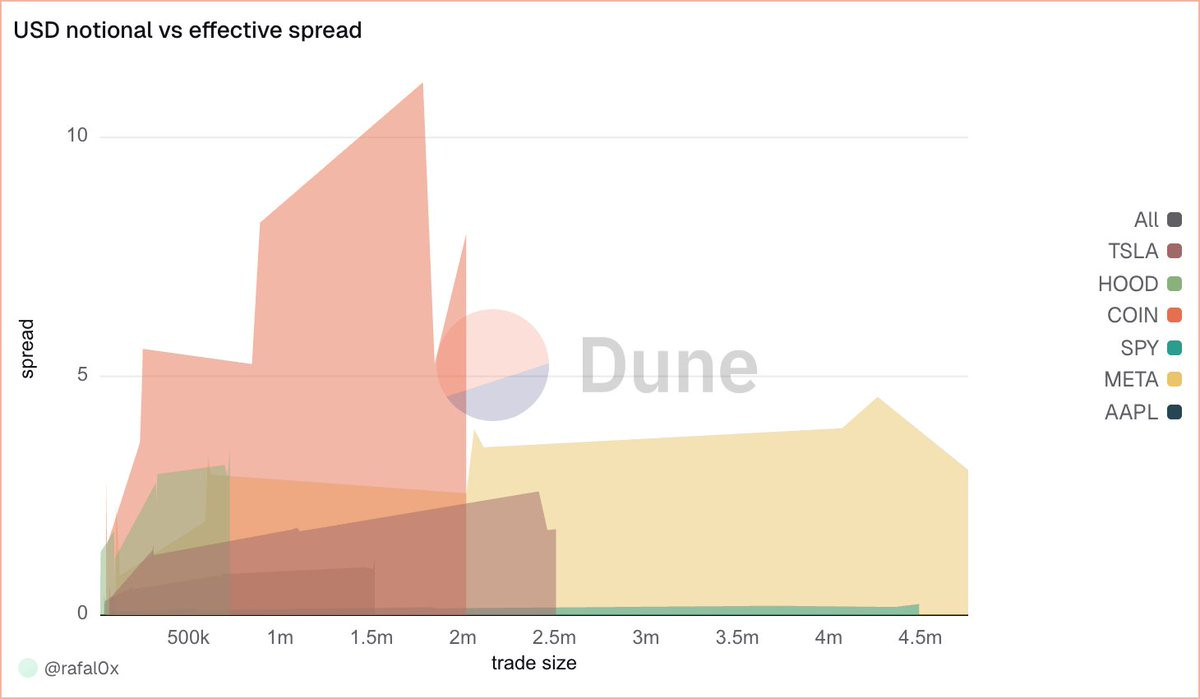Screen dimensions: 1200x699
Task: Click the trade size axis title
Action: coord(534,663)
